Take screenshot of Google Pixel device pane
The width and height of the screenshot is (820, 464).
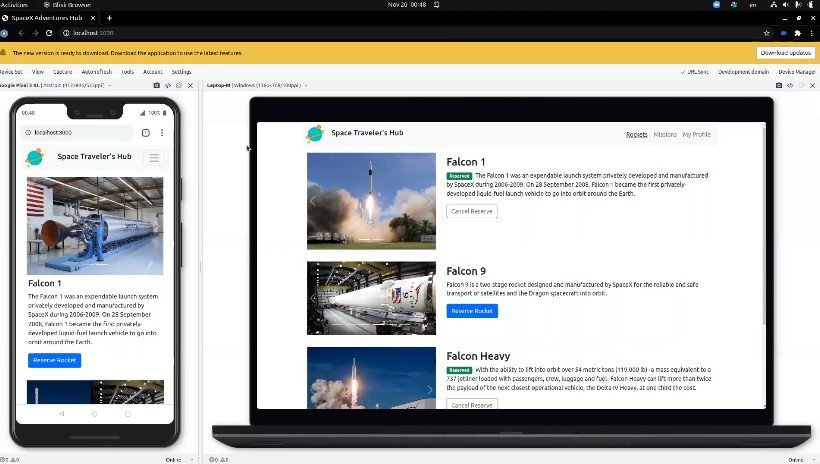pyautogui.click(x=156, y=85)
